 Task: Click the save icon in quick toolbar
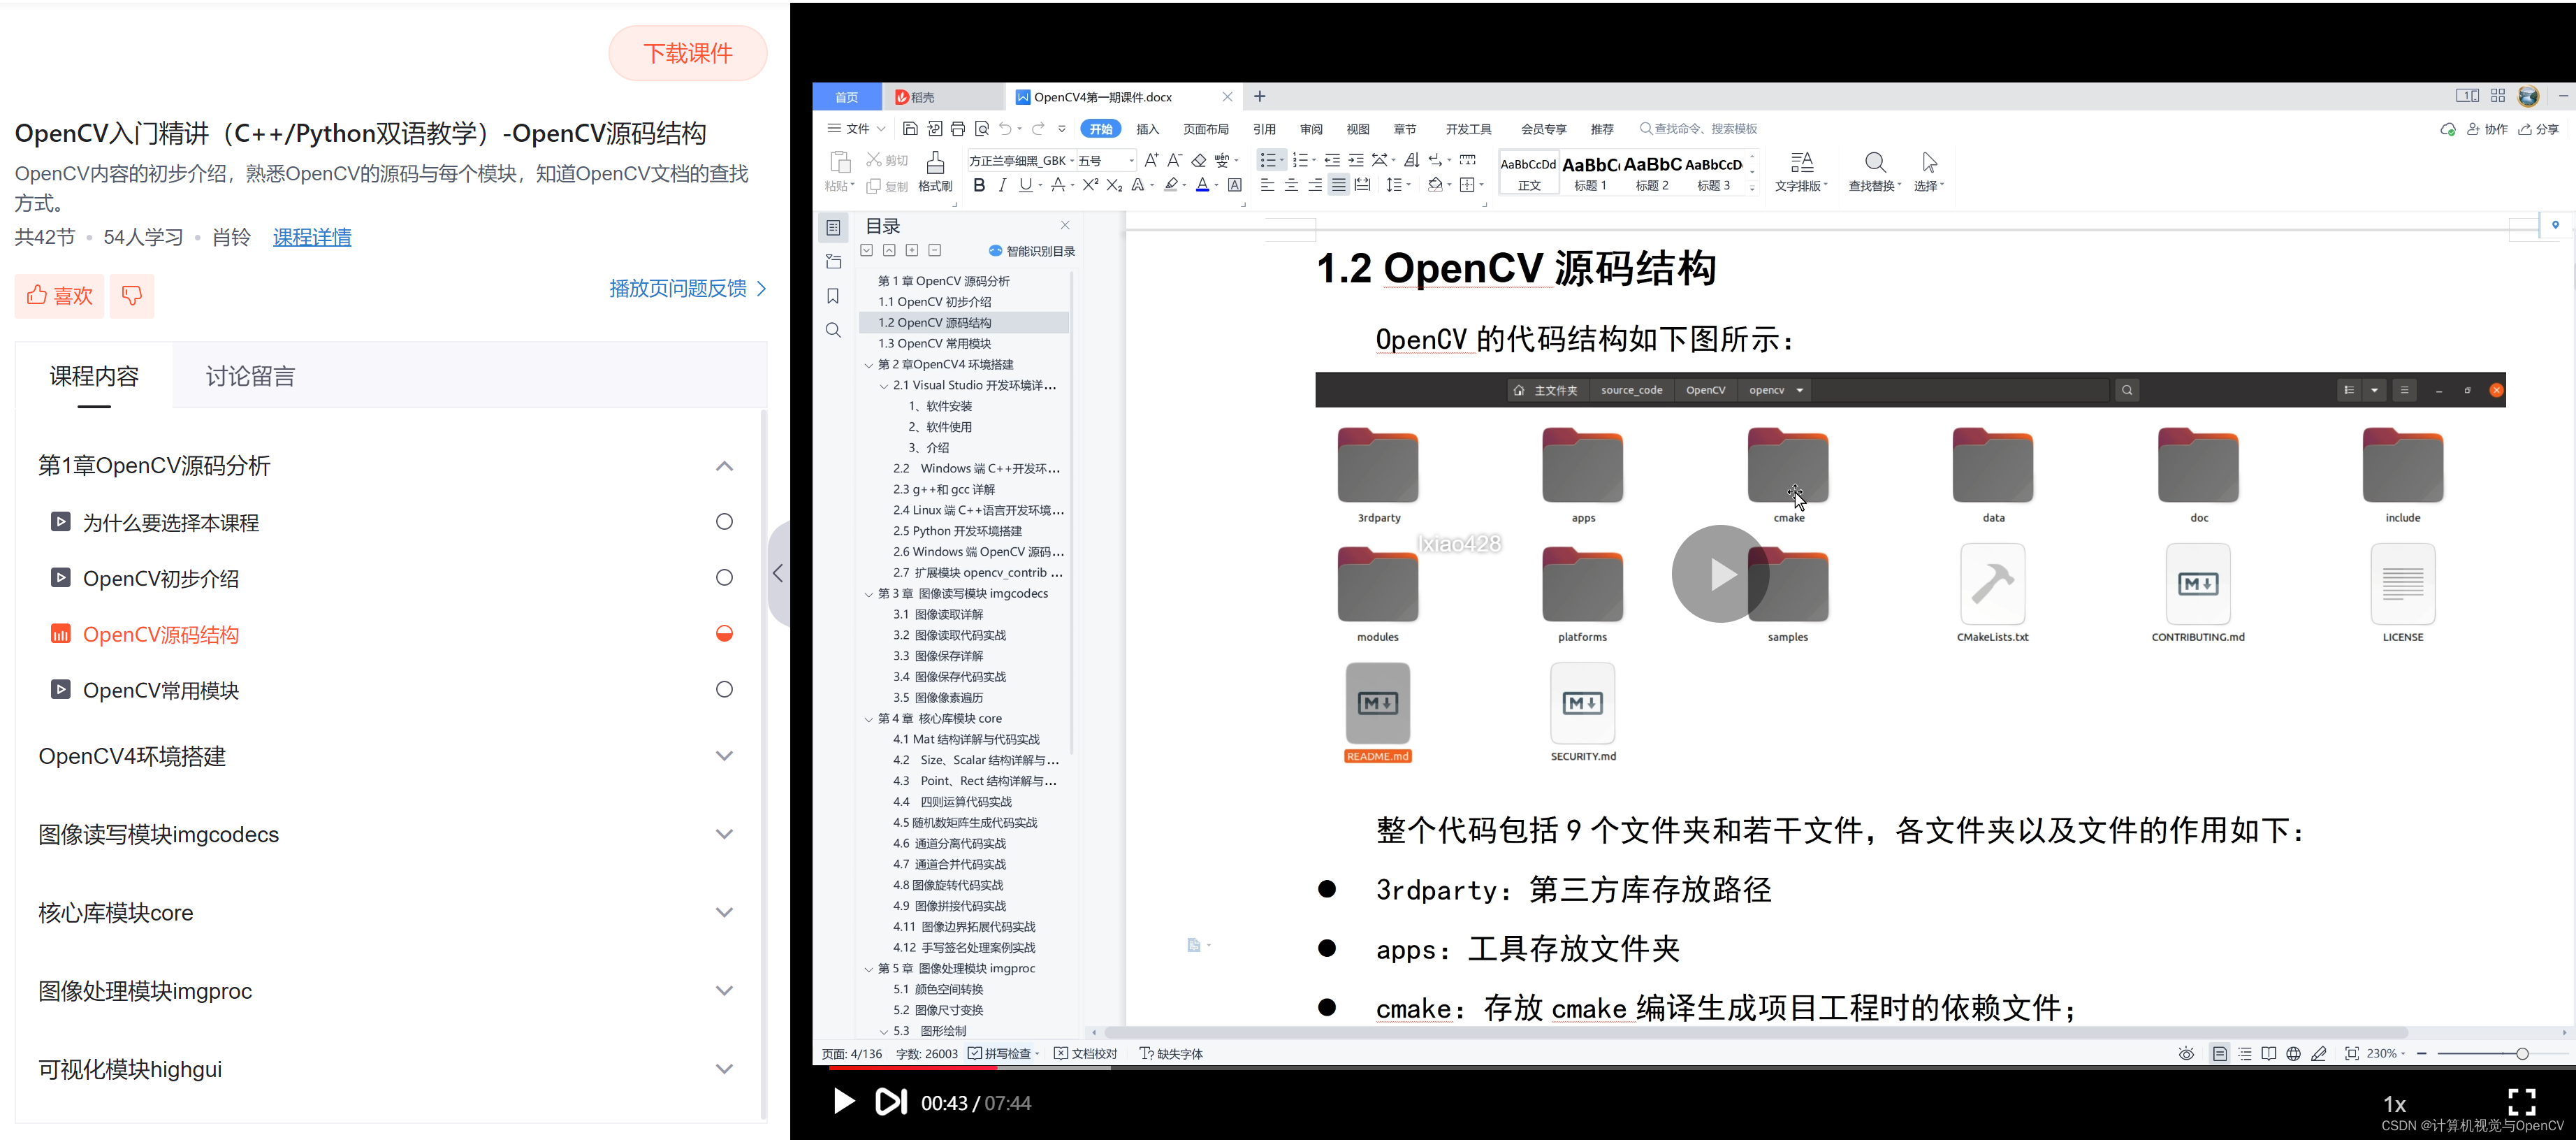pyautogui.click(x=910, y=129)
